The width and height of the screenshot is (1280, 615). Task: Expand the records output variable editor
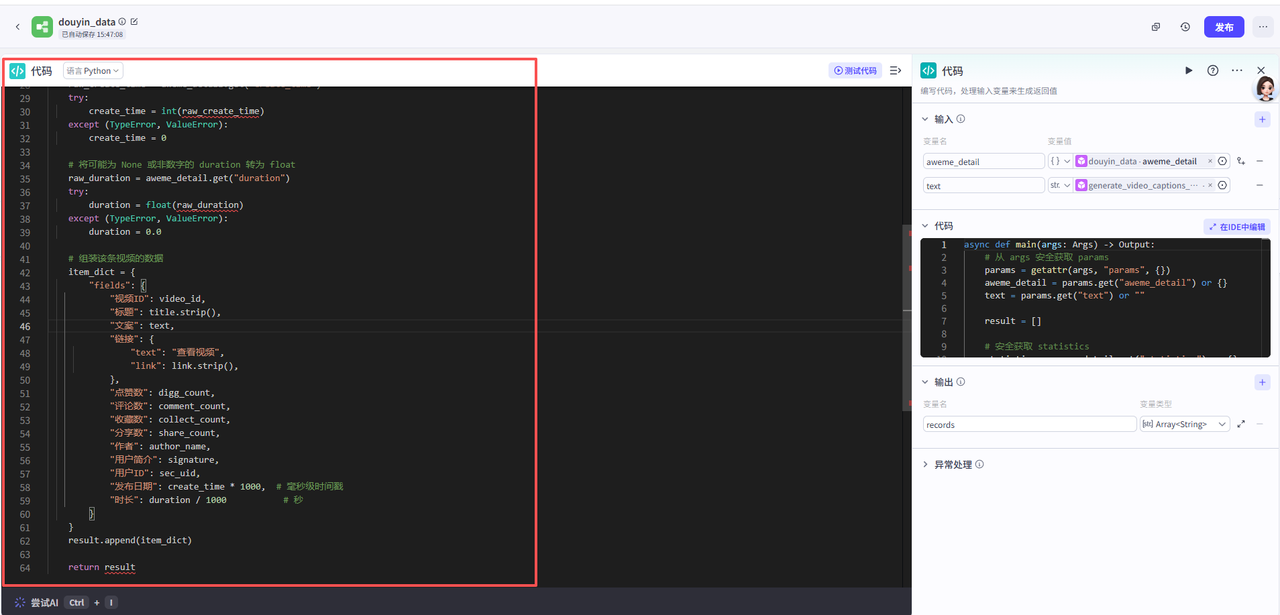pyautogui.click(x=1241, y=424)
